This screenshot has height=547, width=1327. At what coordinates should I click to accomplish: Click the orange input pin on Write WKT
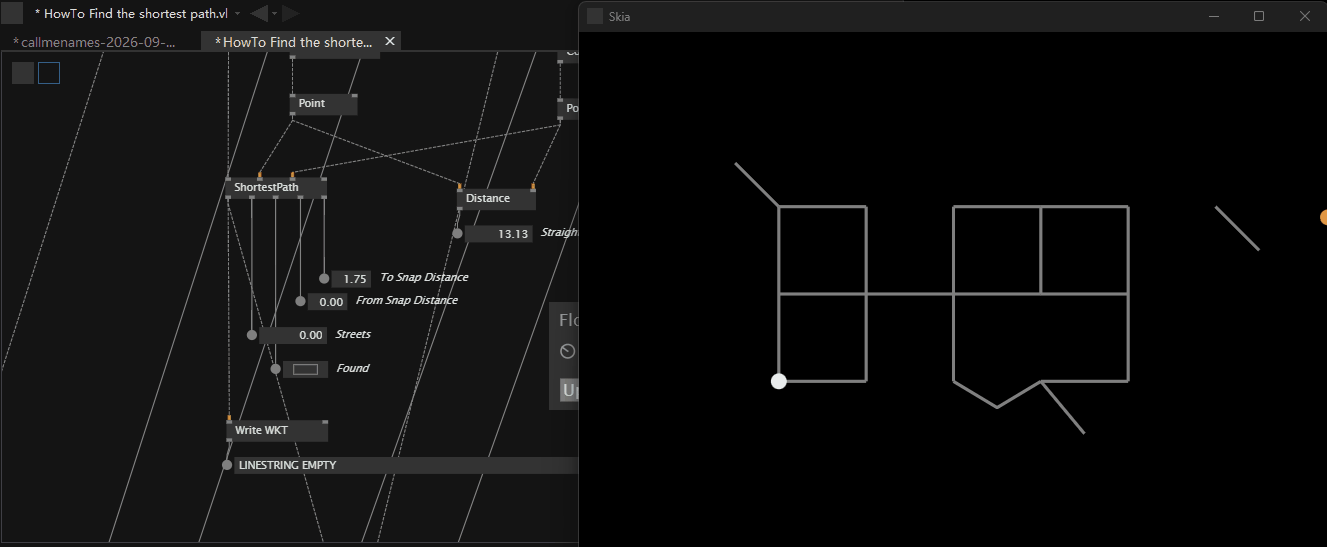(x=229, y=418)
